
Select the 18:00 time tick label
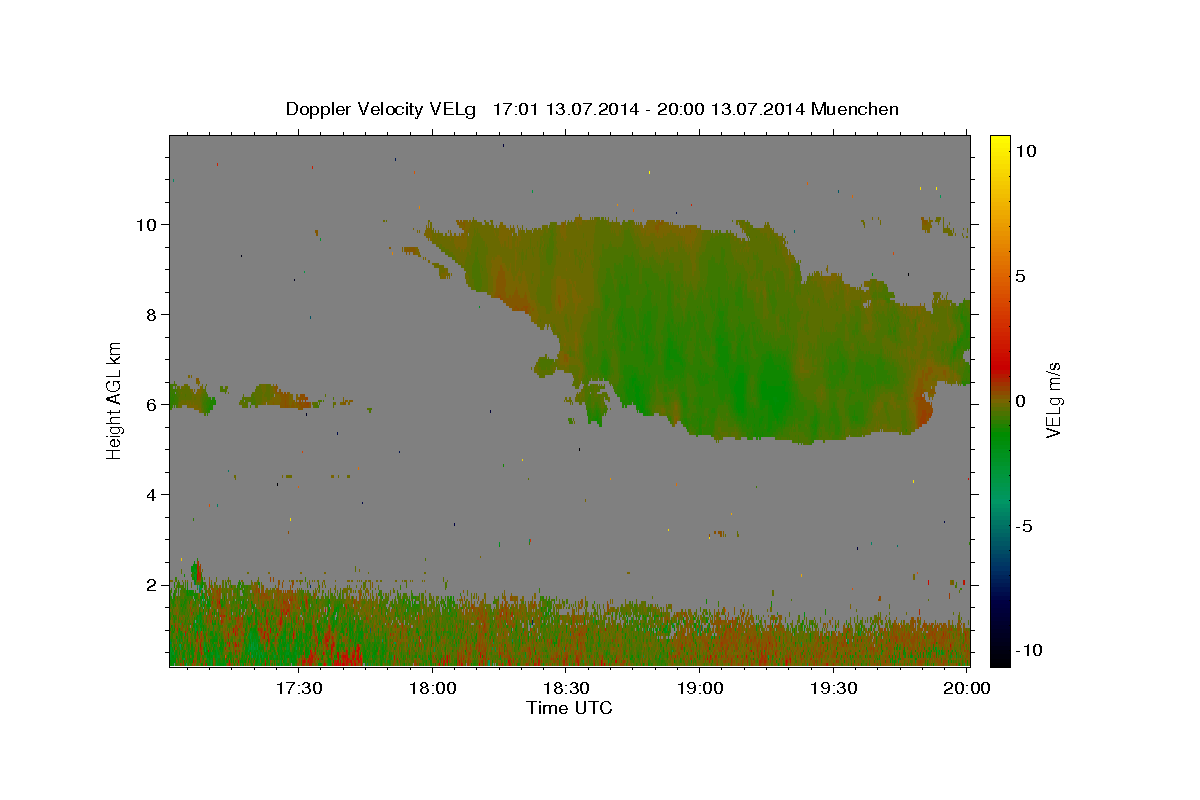coord(433,688)
